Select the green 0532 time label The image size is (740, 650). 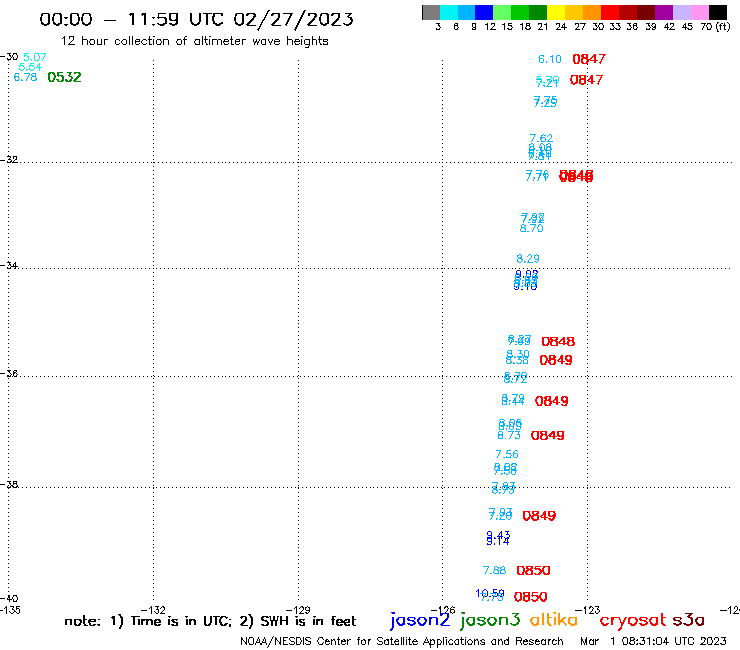(x=64, y=77)
